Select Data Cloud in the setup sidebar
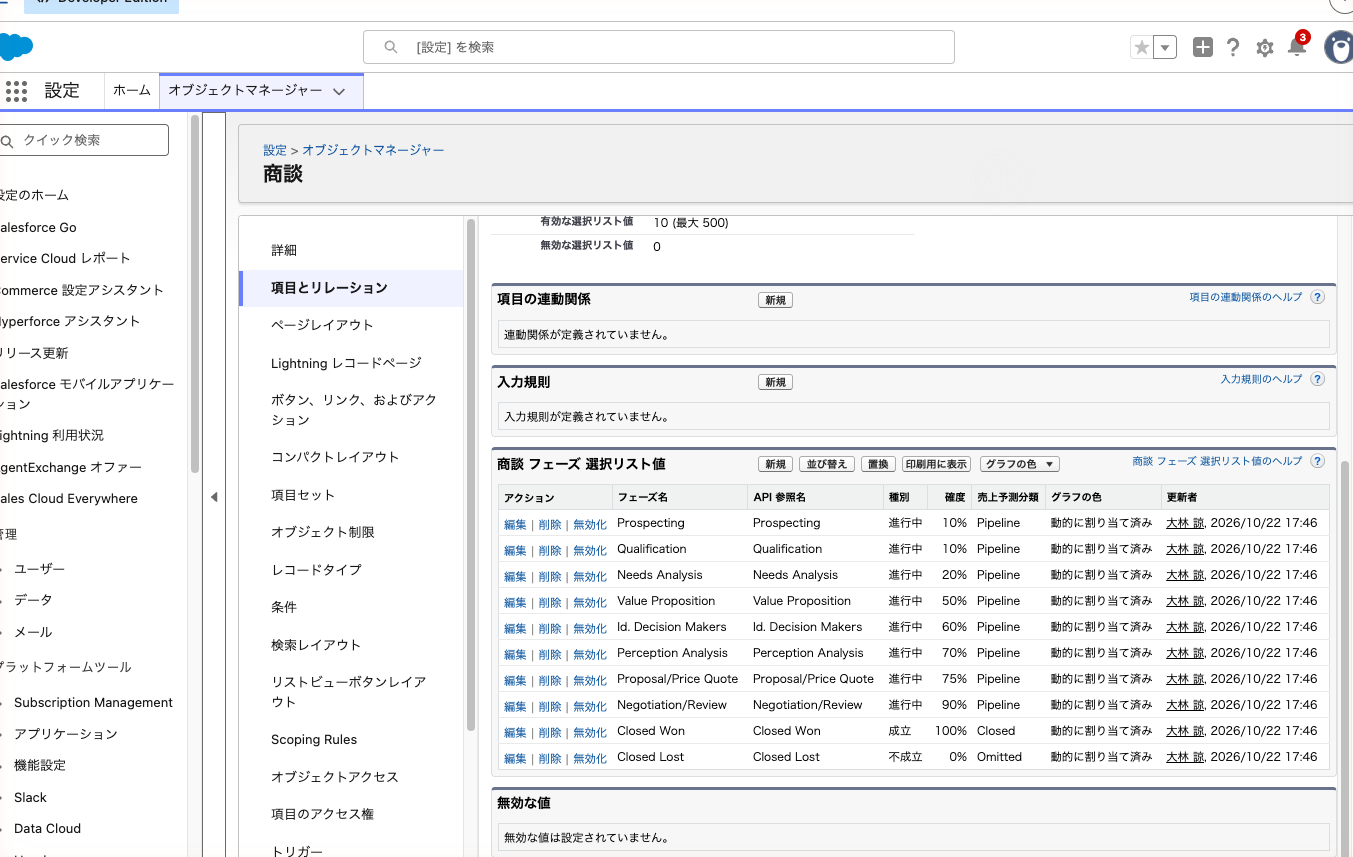The image size is (1353, 857). tap(47, 828)
